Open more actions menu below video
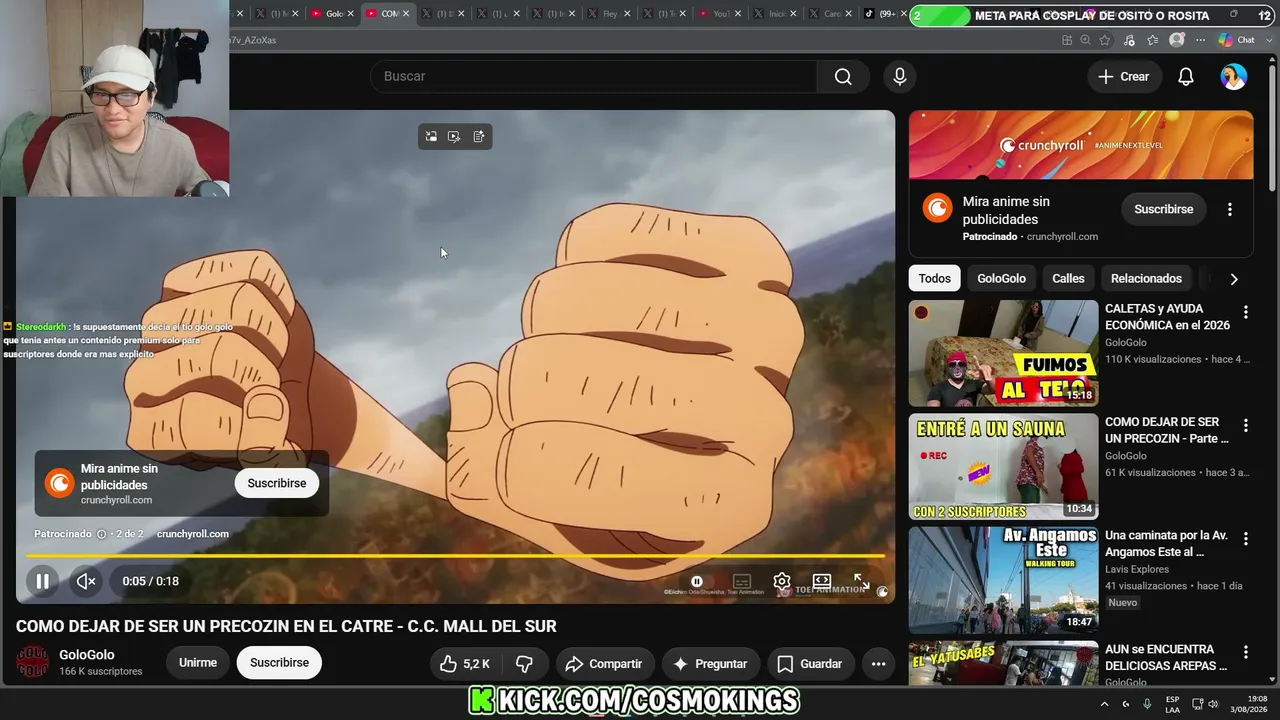This screenshot has width=1280, height=720. pos(879,664)
